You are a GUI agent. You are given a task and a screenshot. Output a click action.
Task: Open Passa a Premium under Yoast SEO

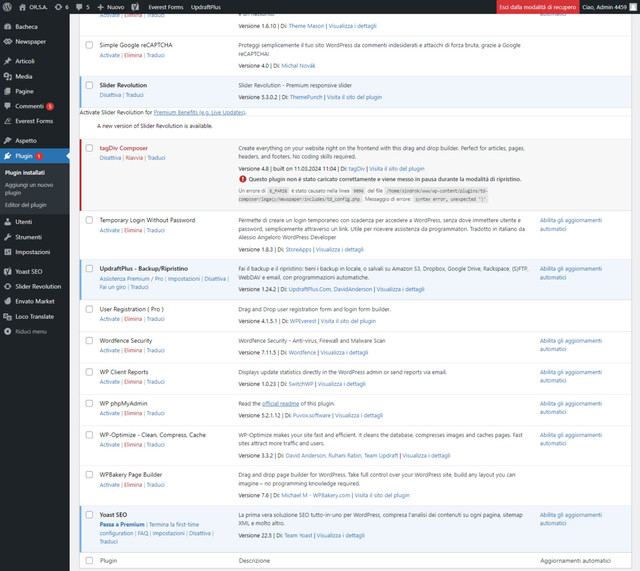pos(122,524)
